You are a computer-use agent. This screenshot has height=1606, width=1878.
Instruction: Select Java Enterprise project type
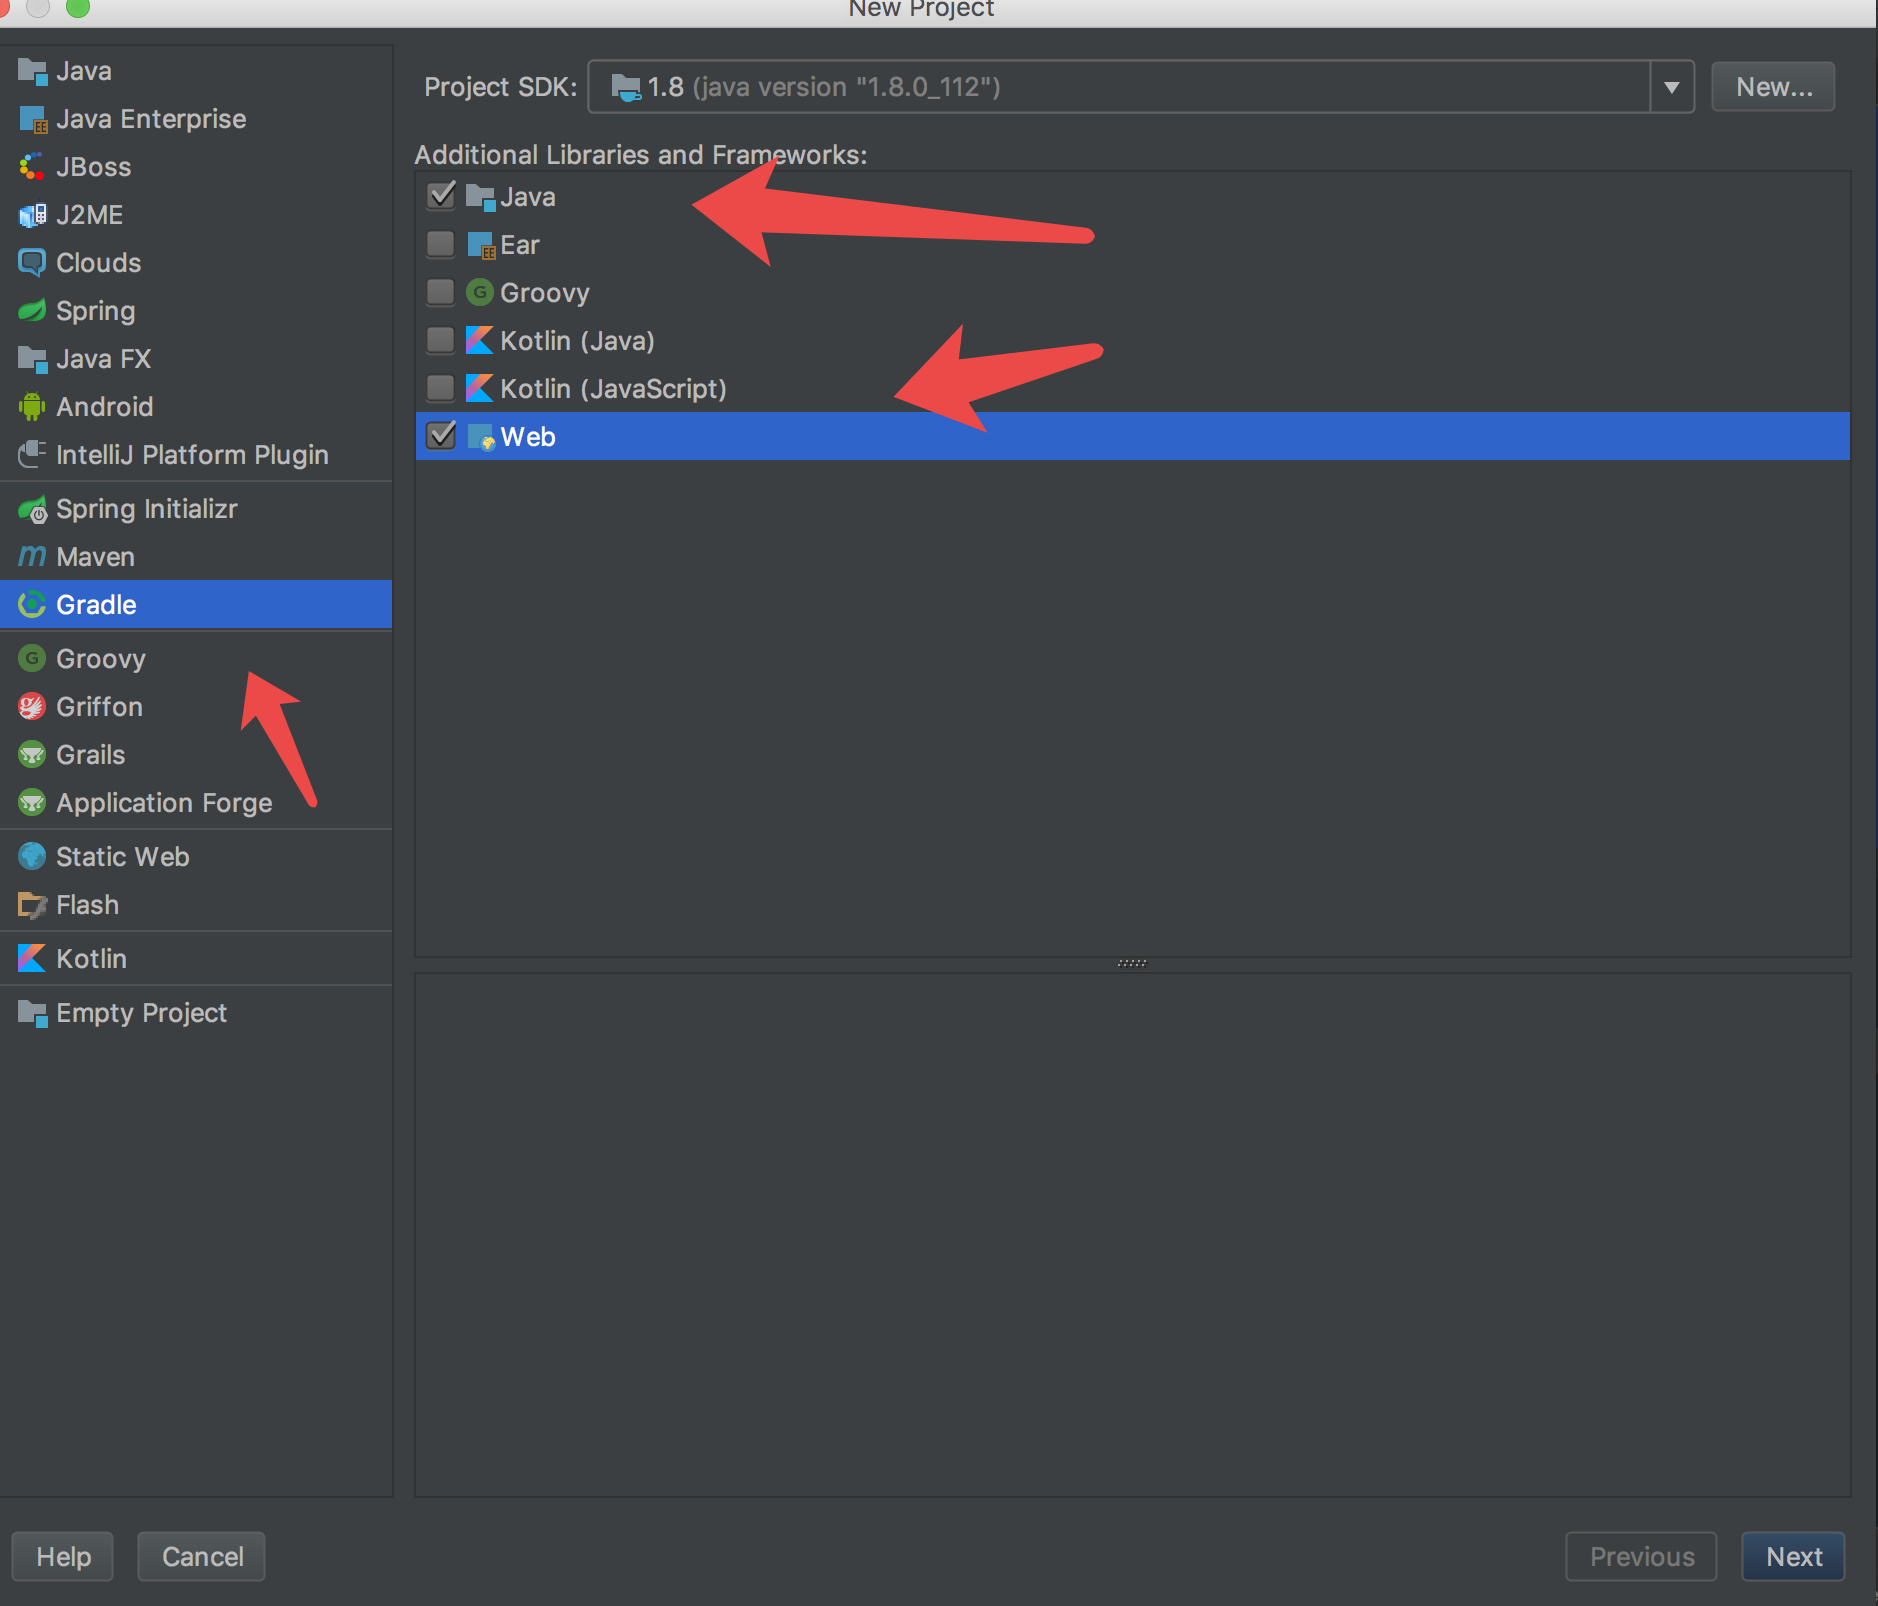point(151,119)
